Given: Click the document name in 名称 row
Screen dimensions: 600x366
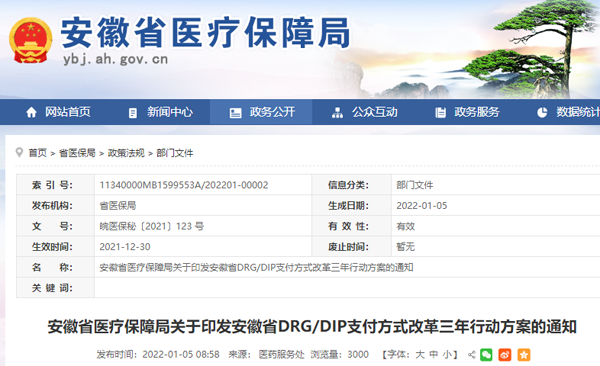Looking at the screenshot, I should [256, 268].
